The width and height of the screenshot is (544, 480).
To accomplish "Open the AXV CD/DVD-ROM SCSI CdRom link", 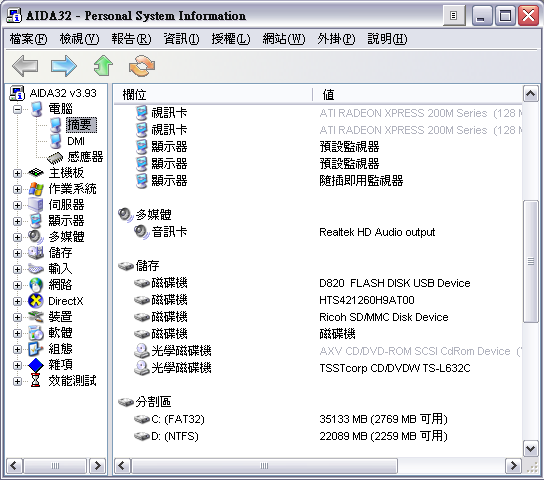I will click(421, 351).
